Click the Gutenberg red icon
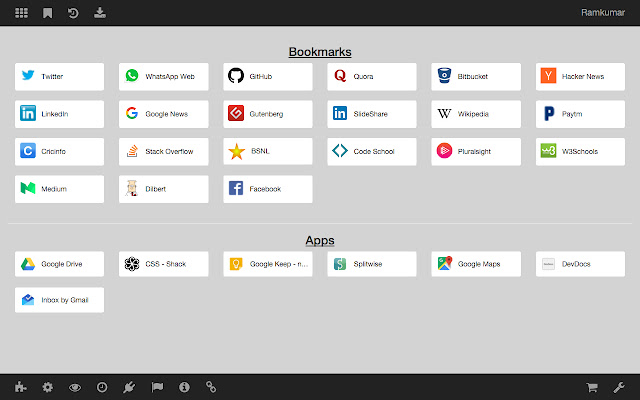 pos(236,113)
